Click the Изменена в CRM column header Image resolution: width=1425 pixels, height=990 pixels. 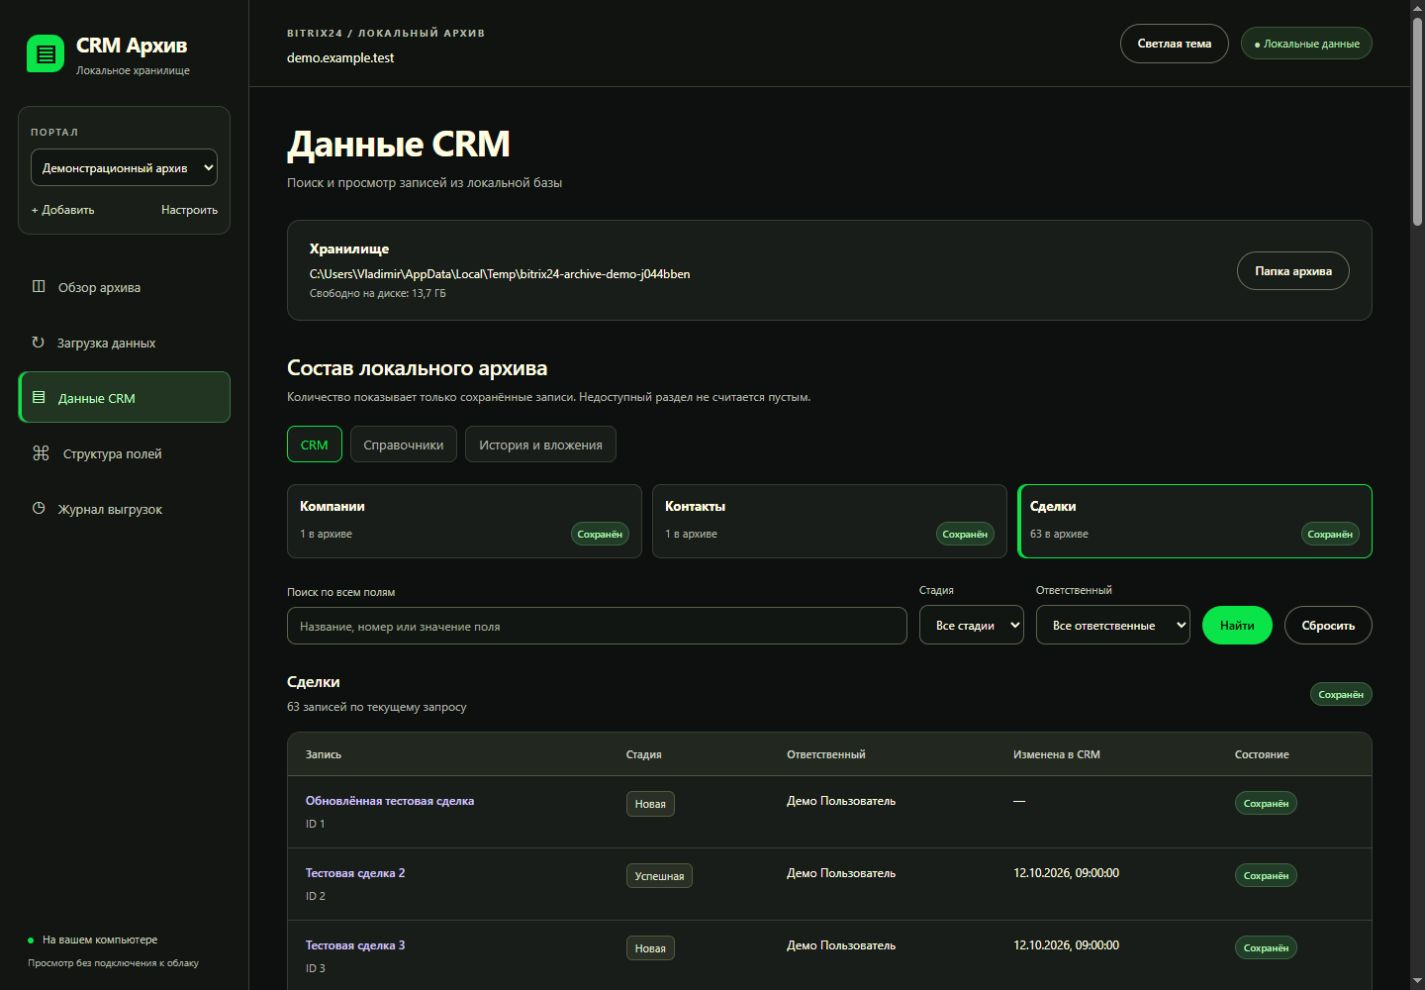pos(1056,755)
